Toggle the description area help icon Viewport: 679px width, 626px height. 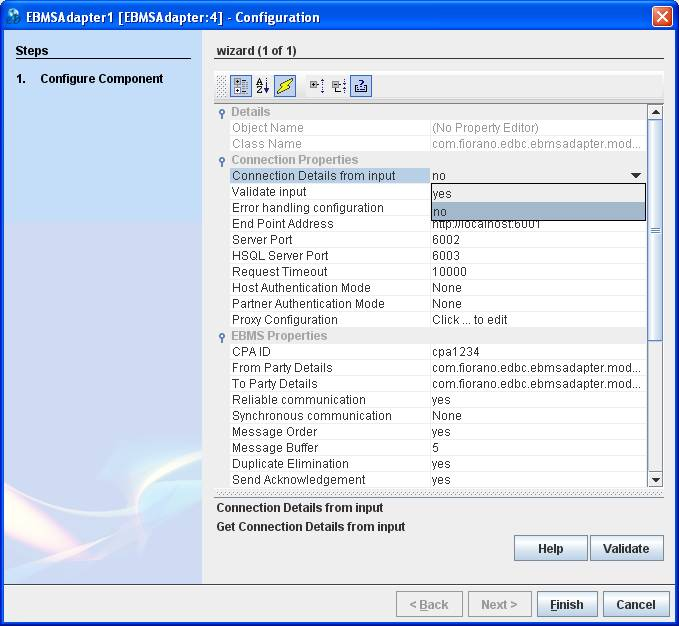click(361, 86)
